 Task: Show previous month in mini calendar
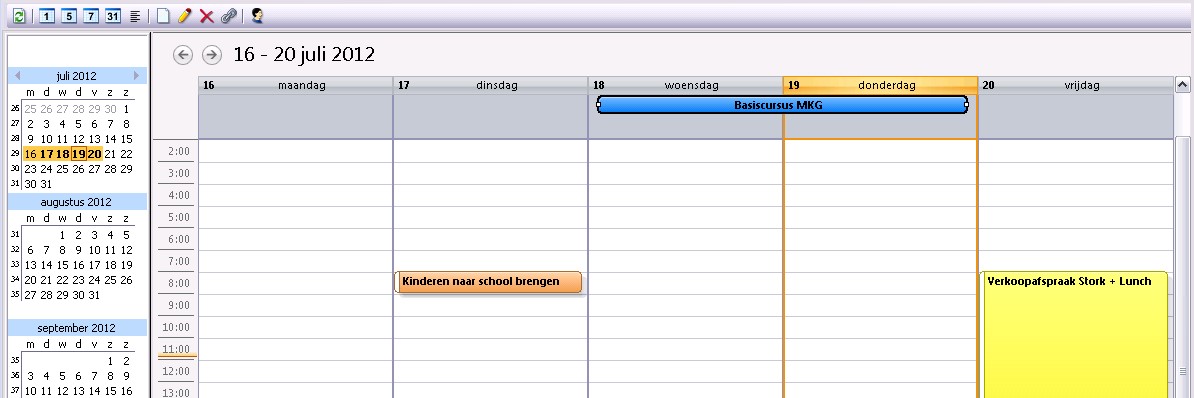click(18, 75)
